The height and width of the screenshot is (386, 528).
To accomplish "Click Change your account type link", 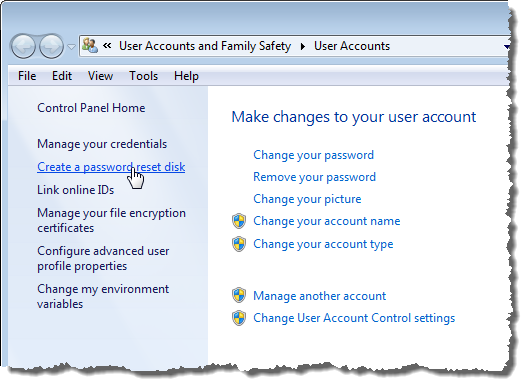I will click(323, 244).
